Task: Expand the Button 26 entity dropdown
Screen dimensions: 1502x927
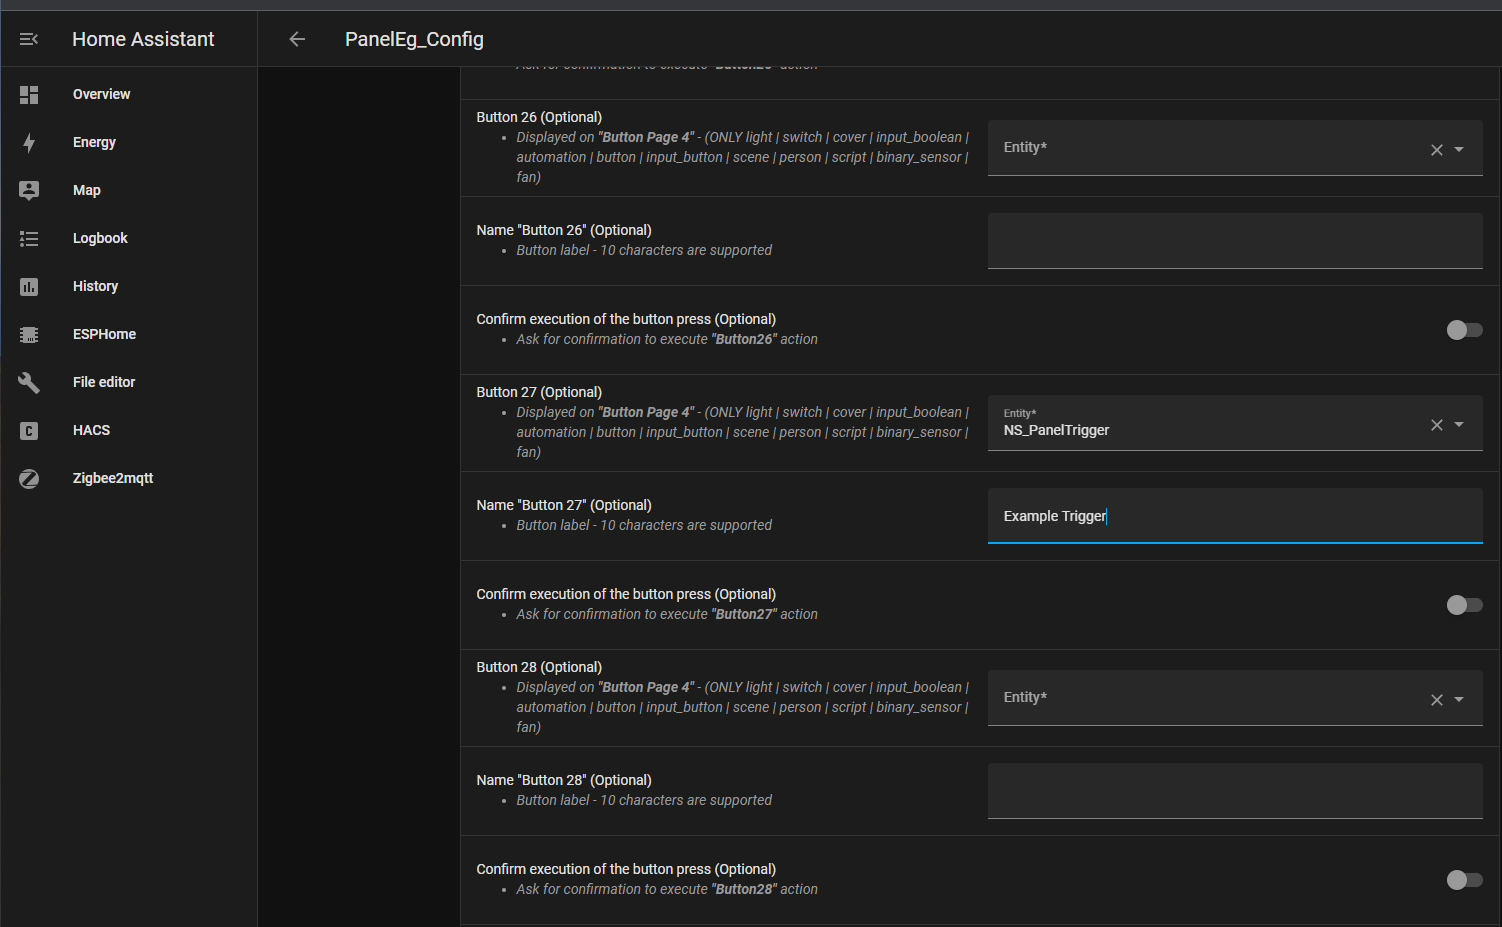Action: pos(1459,149)
